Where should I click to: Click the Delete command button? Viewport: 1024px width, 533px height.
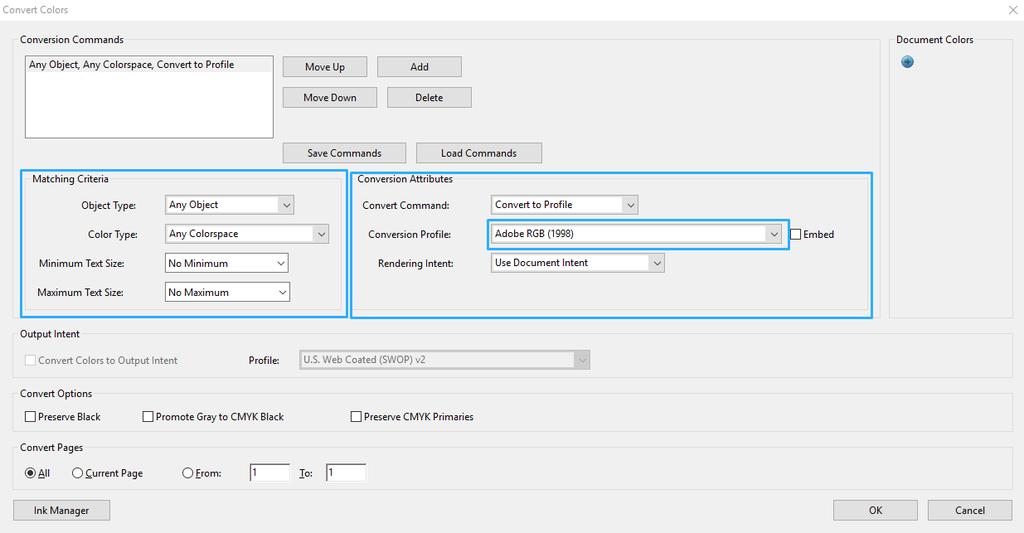click(x=429, y=97)
